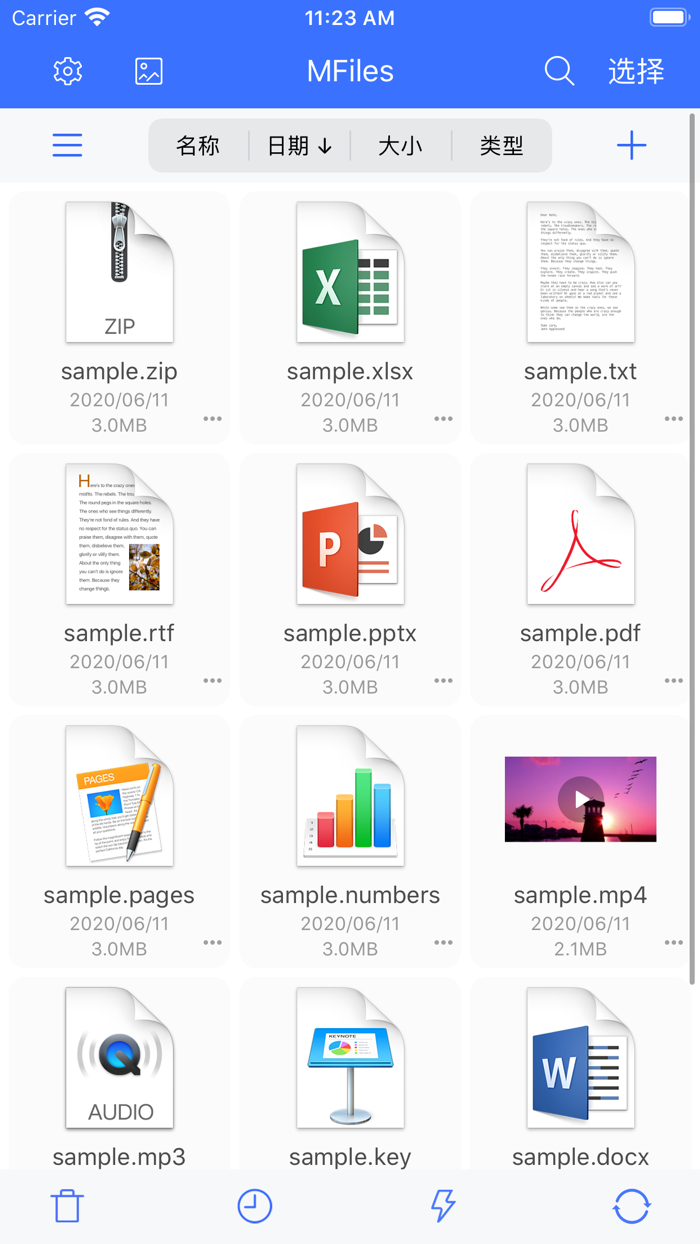Tap the plus add icon
This screenshot has height=1244, width=700.
click(x=631, y=146)
